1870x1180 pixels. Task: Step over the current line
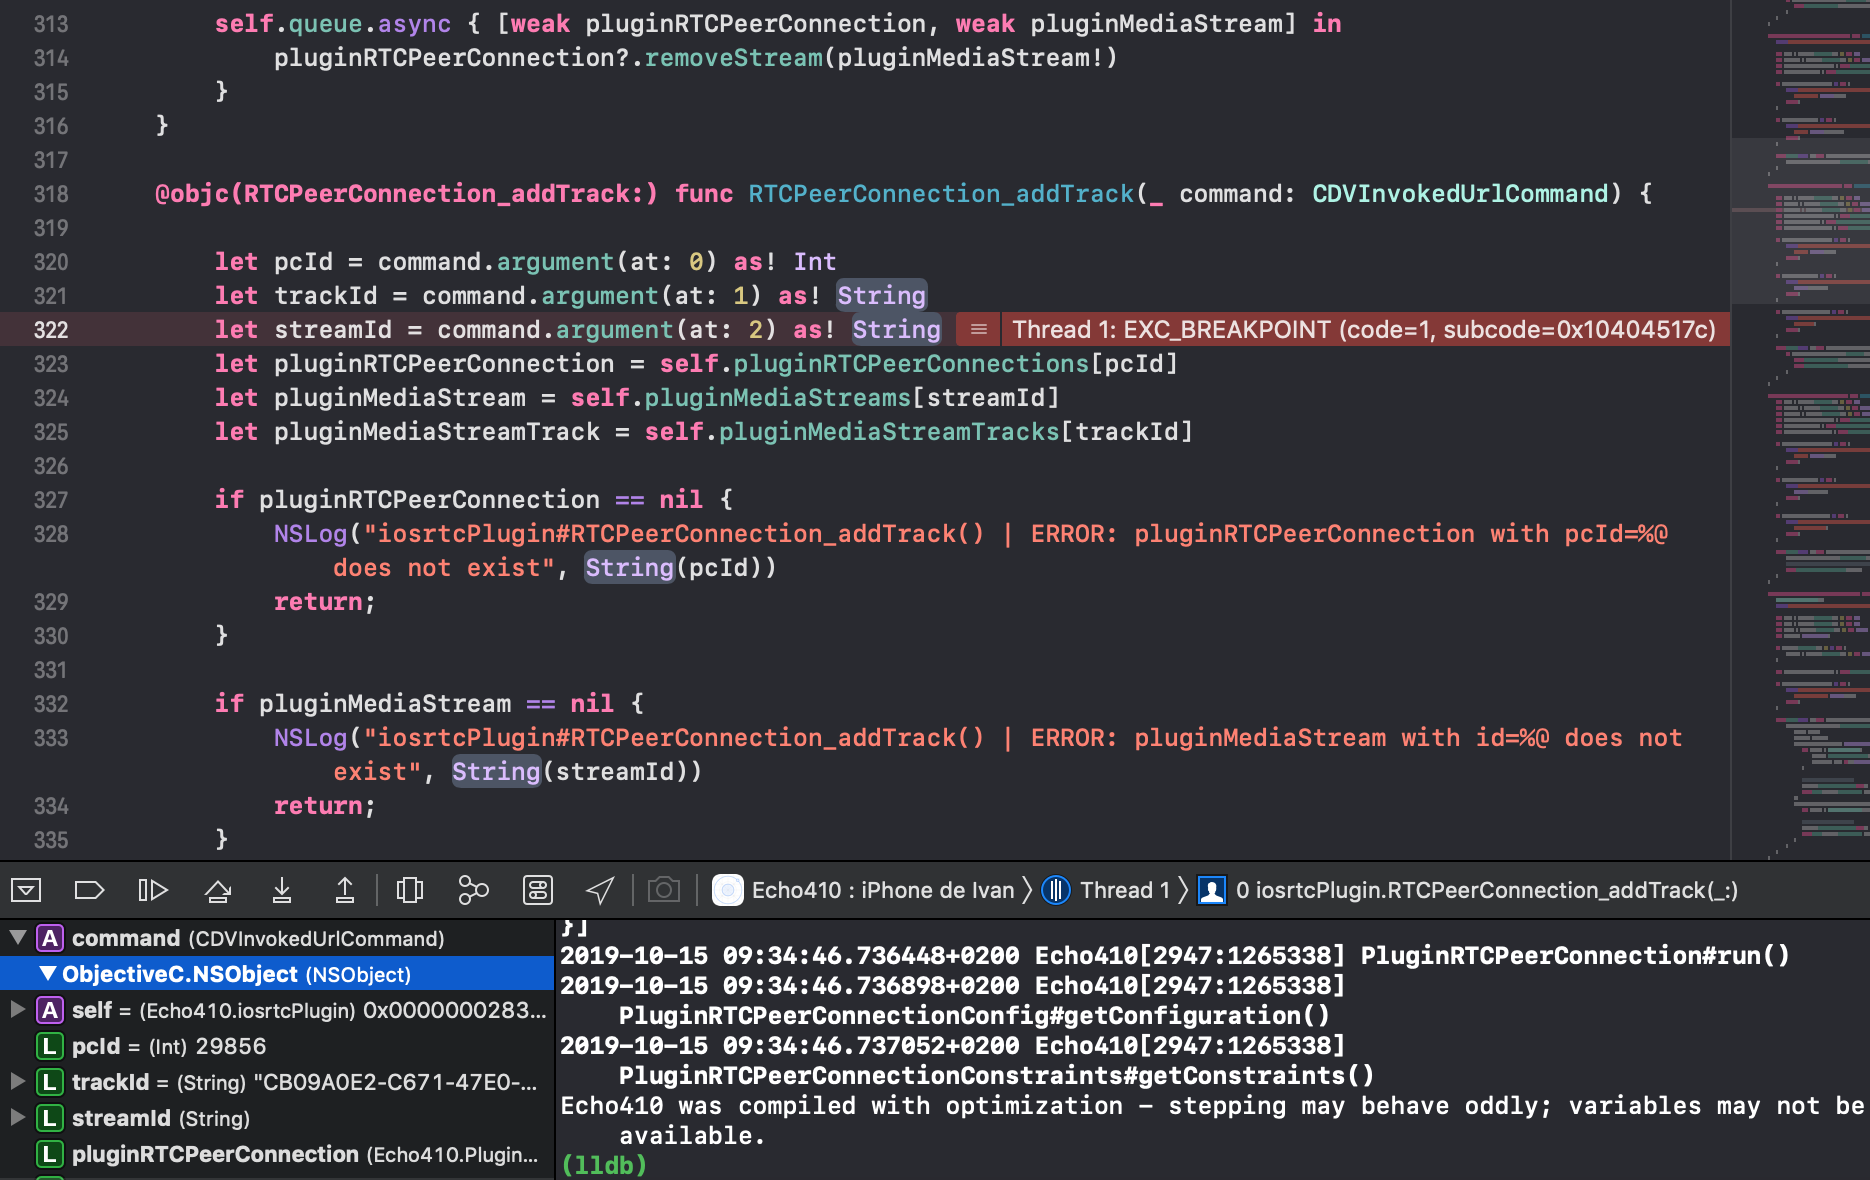tap(218, 889)
